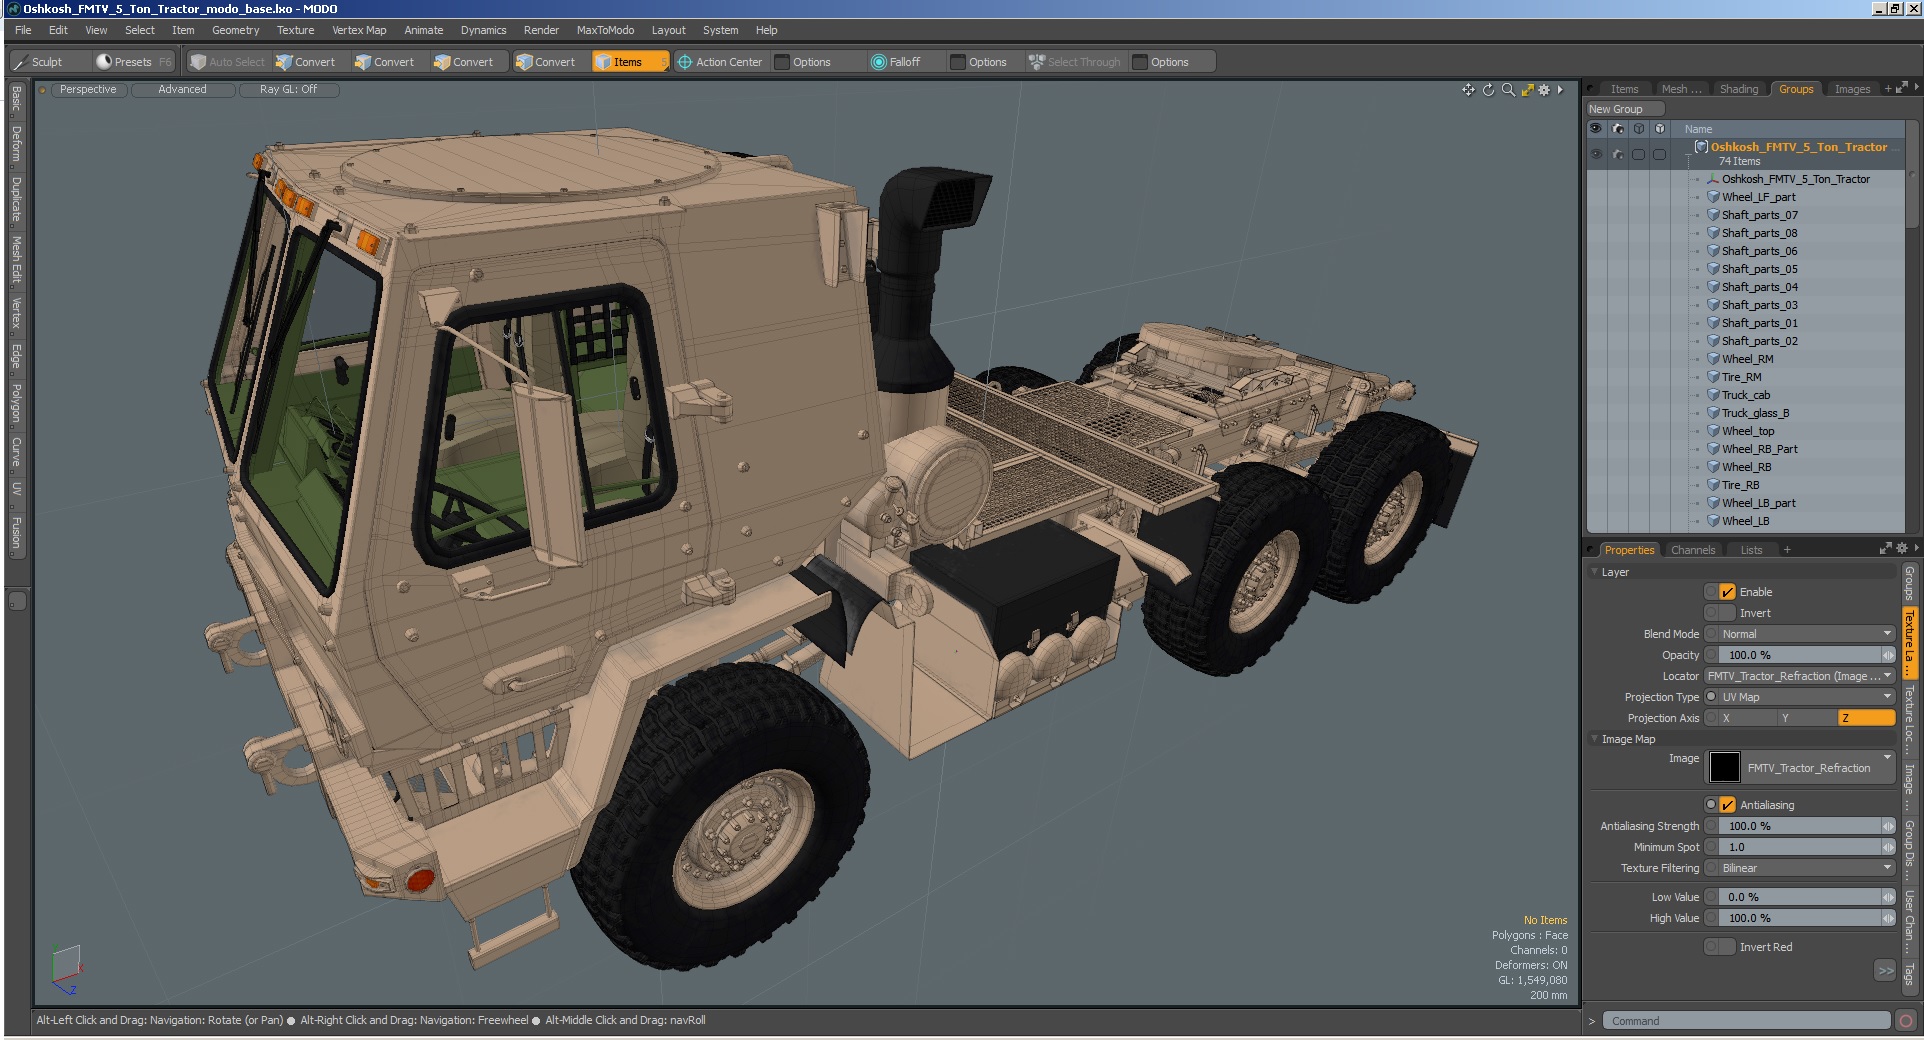Collapse the Image Map section

1594,739
